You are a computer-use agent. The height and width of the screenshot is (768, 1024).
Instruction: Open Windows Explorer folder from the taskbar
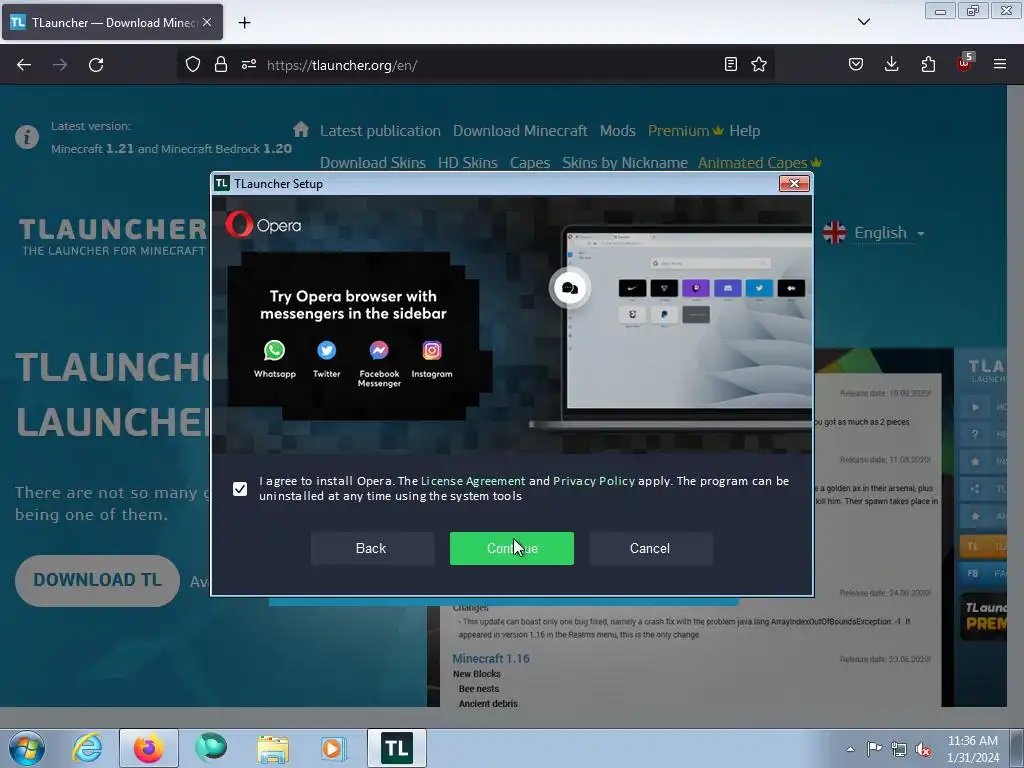click(x=273, y=748)
